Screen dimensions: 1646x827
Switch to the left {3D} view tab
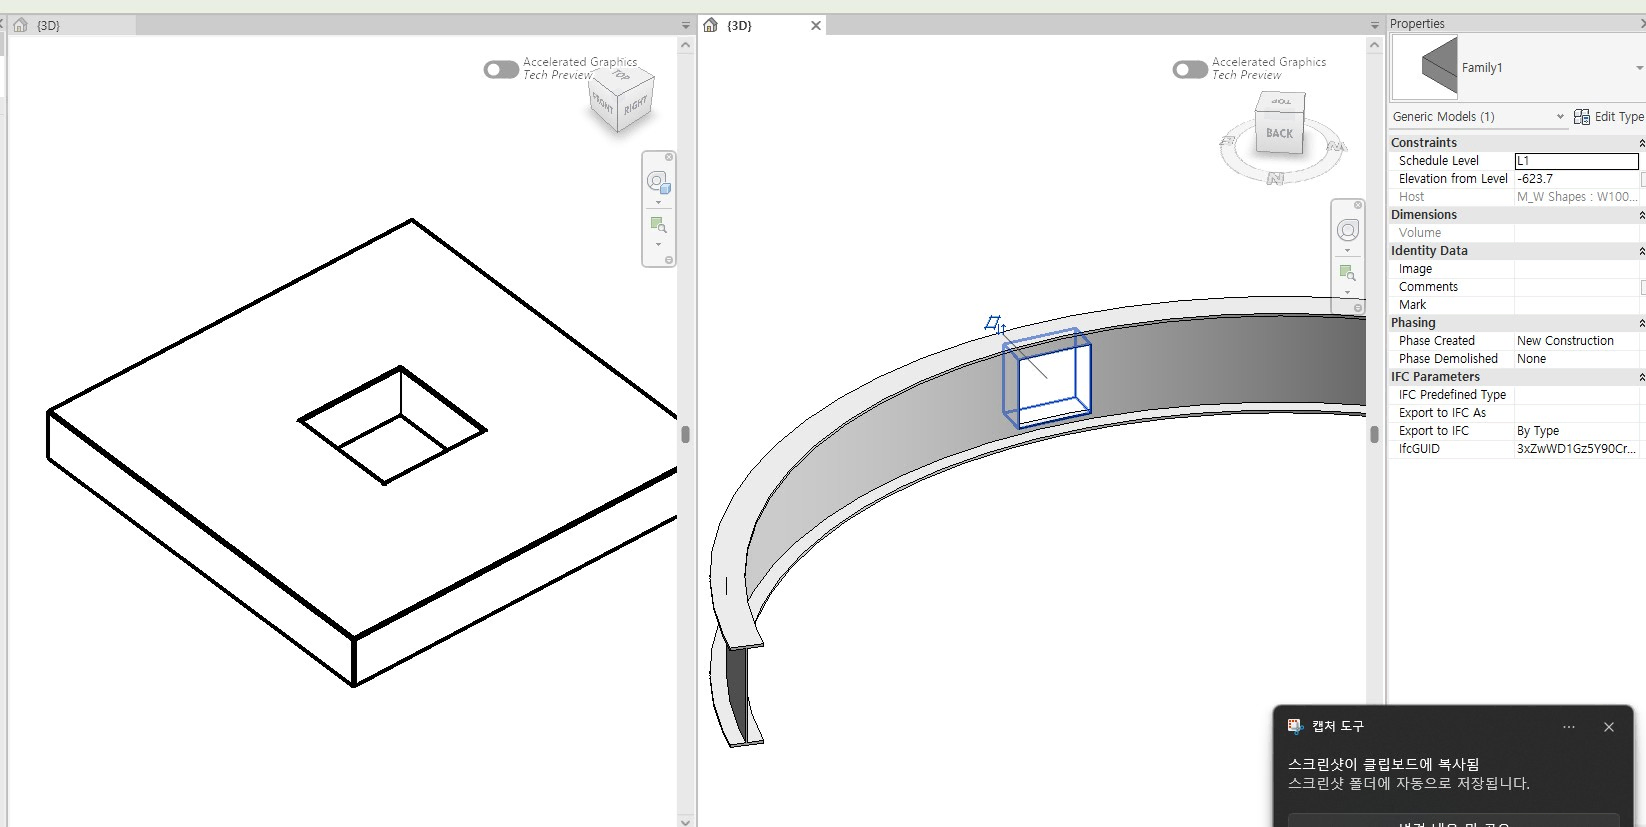pos(48,25)
